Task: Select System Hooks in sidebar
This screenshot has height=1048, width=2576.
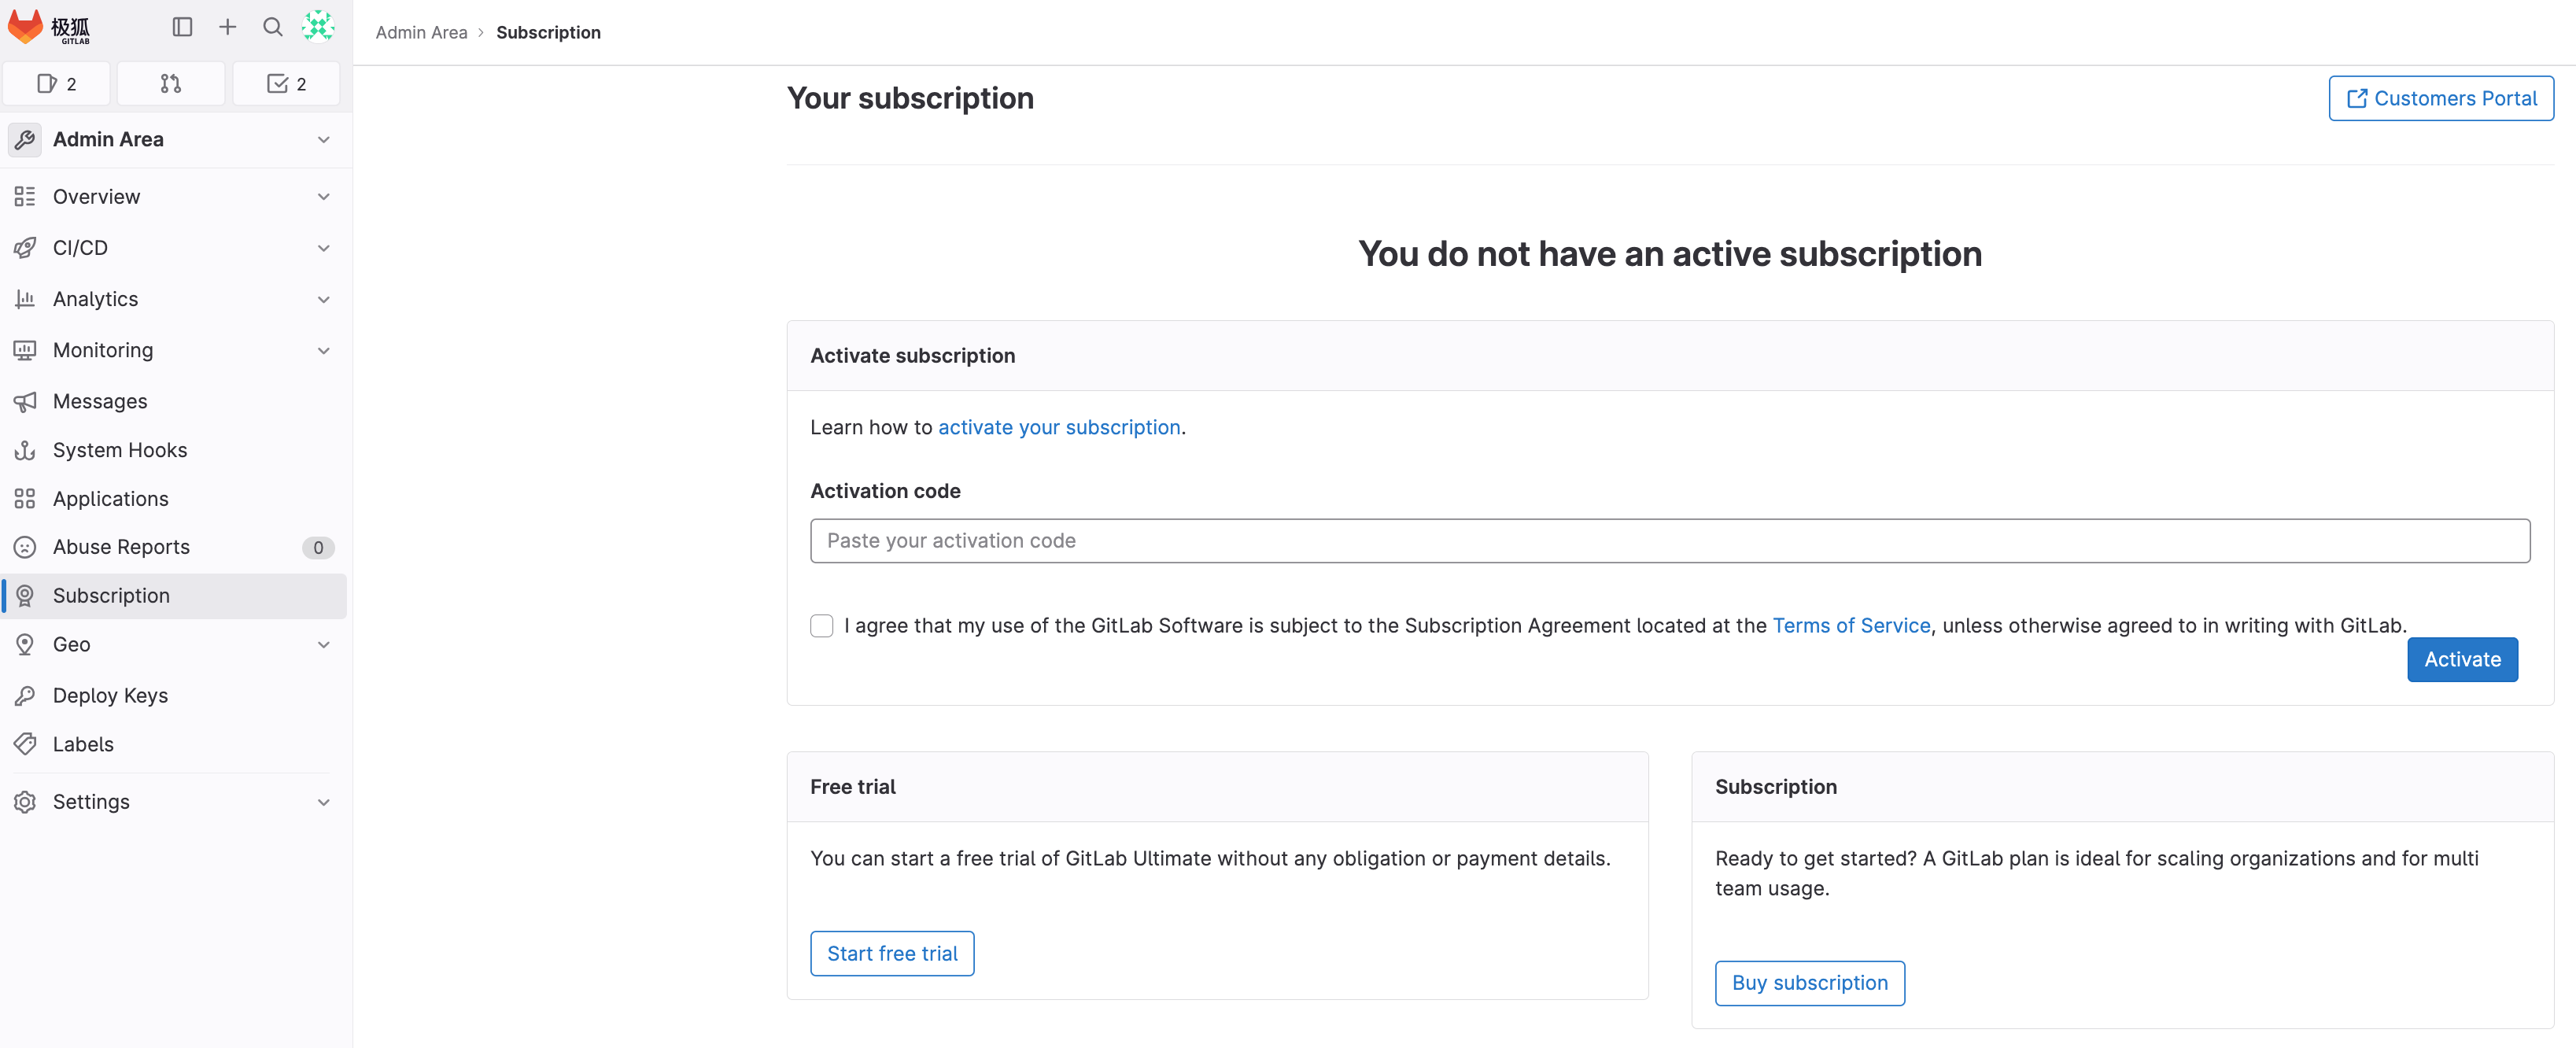Action: 120,450
